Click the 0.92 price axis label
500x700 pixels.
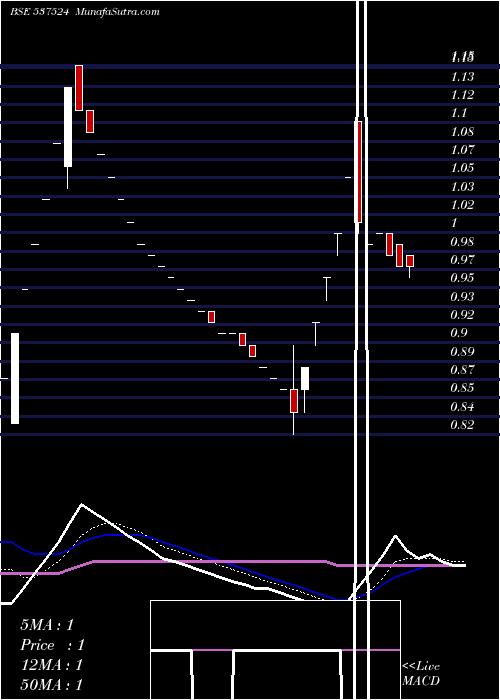pos(462,315)
